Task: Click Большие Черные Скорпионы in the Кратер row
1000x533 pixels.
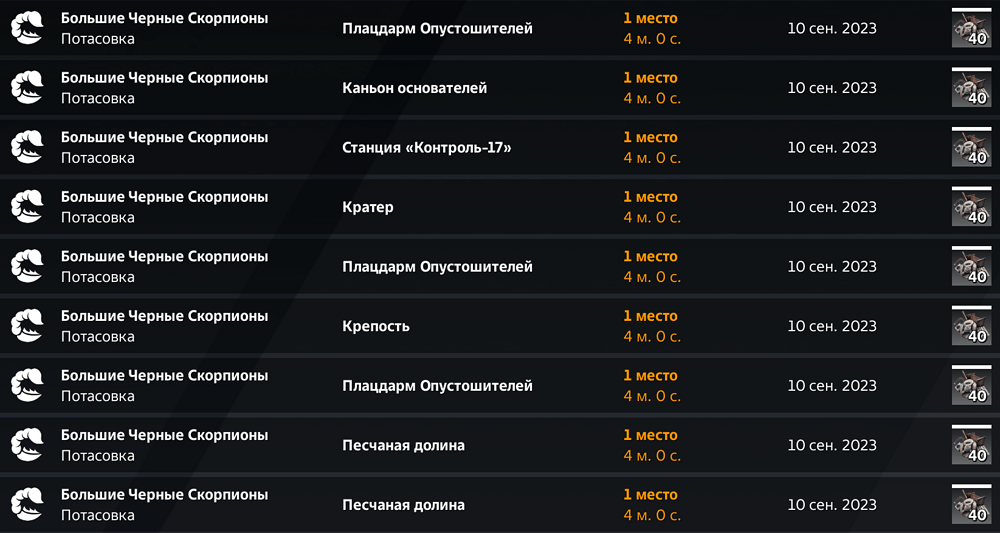Action: (164, 197)
